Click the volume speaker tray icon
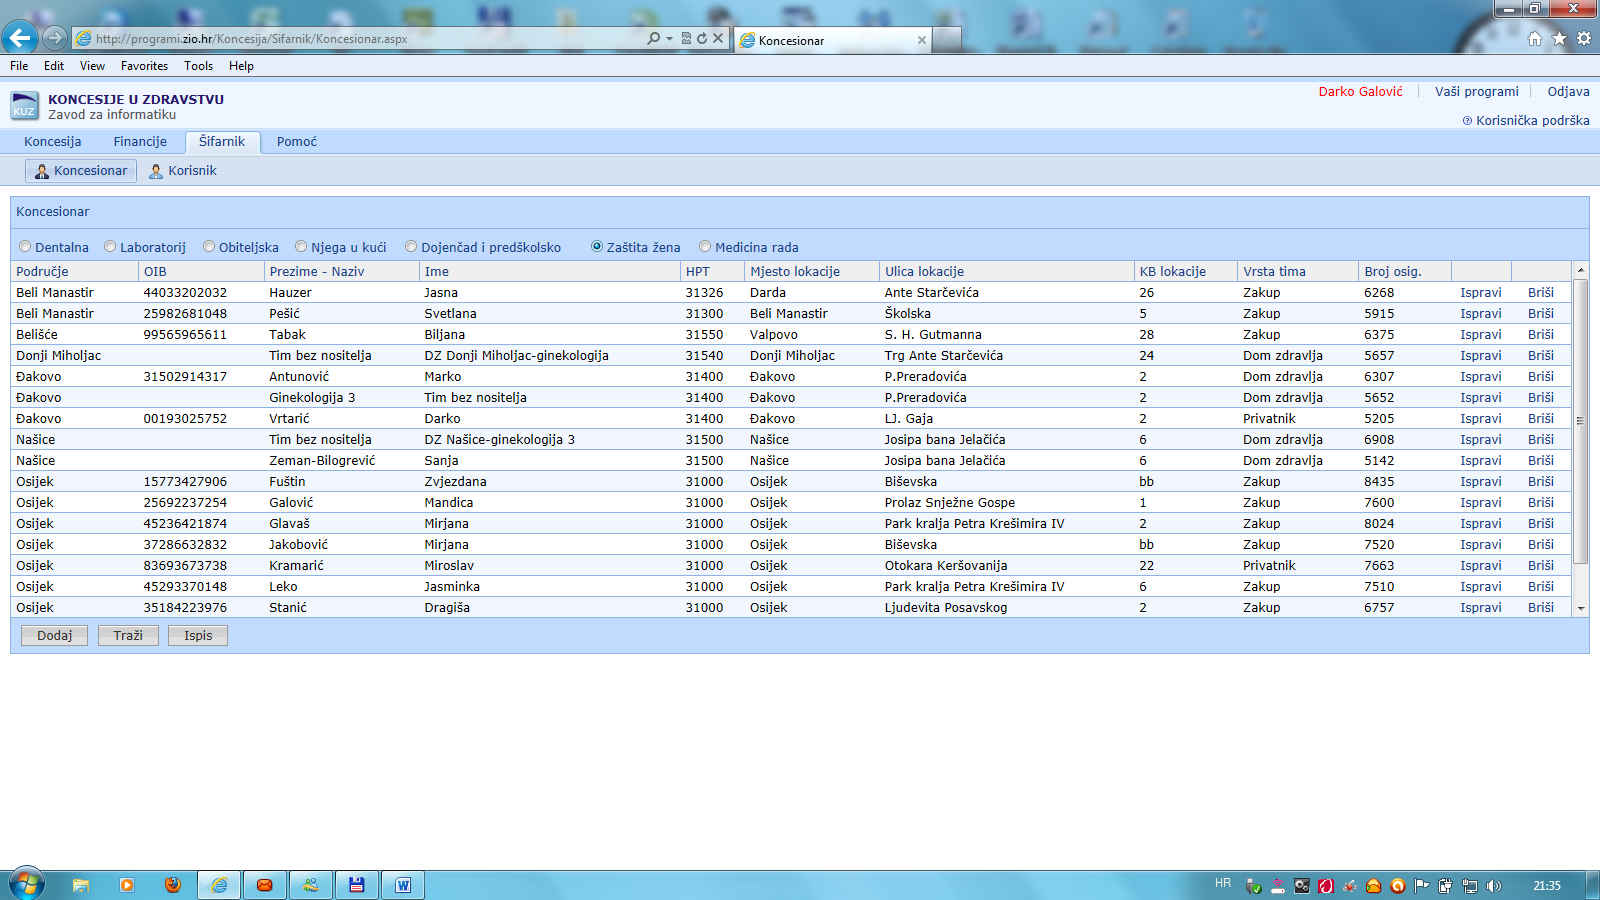 point(1494,885)
